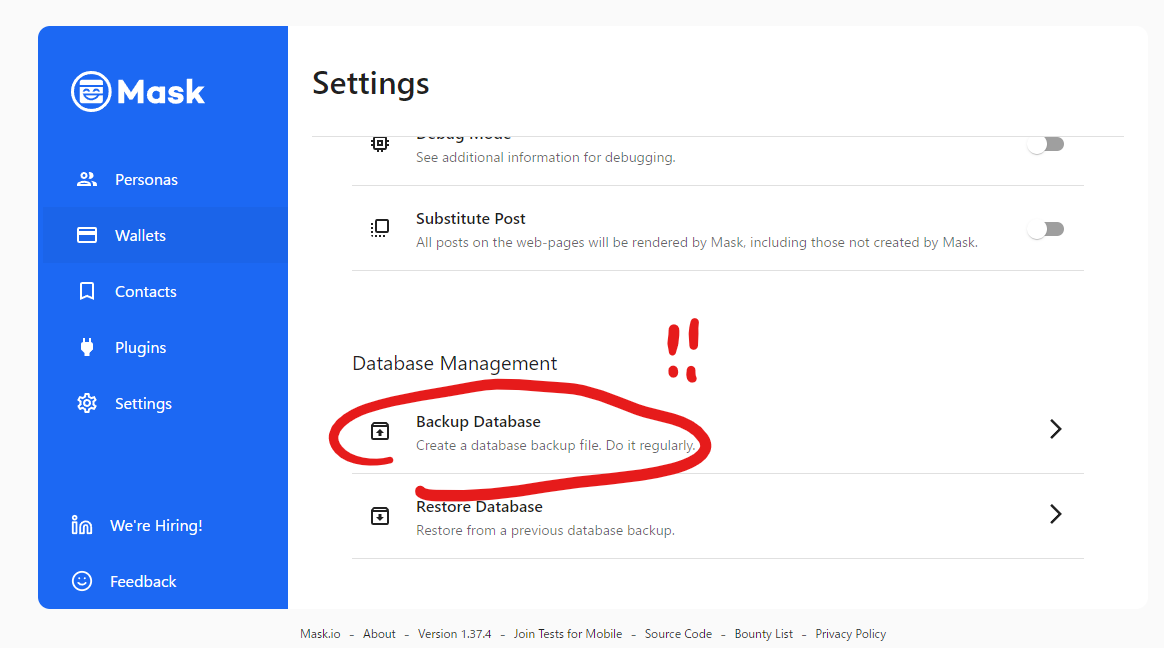
Task: Click the Settings gear icon
Action: coord(87,403)
